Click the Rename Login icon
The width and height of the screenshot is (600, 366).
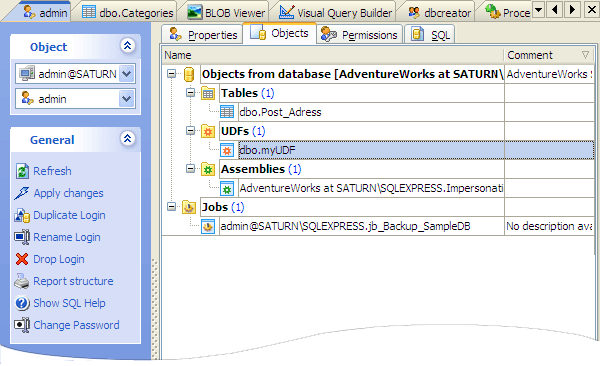[x=22, y=237]
